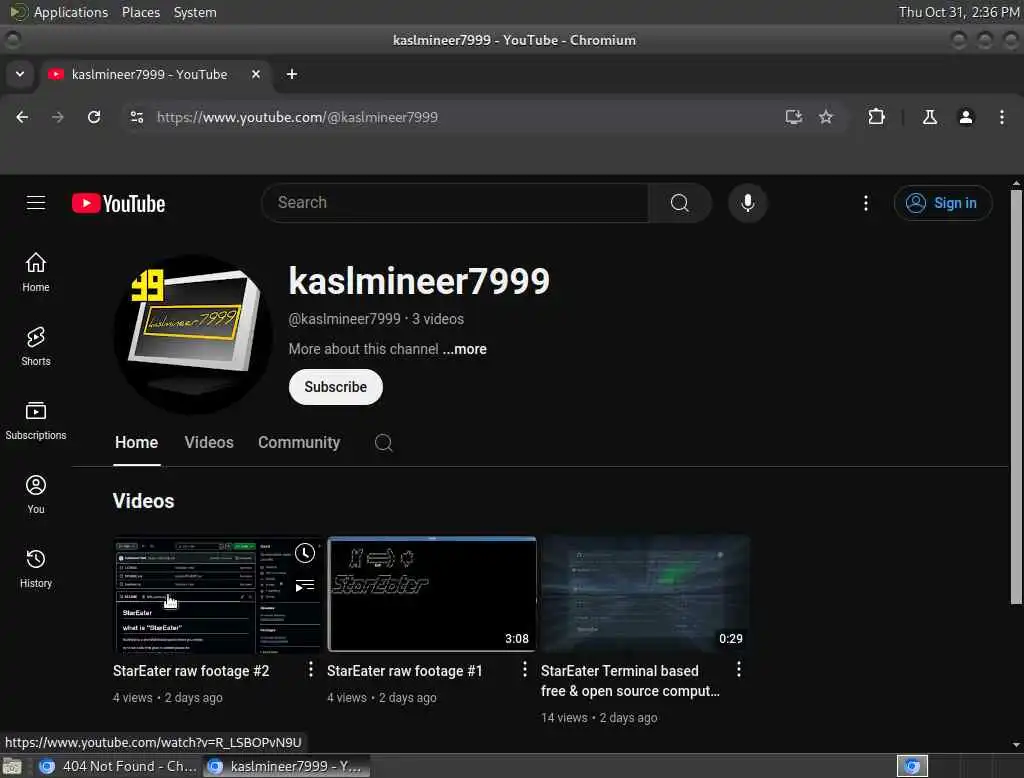
Task: Open StarEater raw footage #1 title link
Action: click(404, 671)
